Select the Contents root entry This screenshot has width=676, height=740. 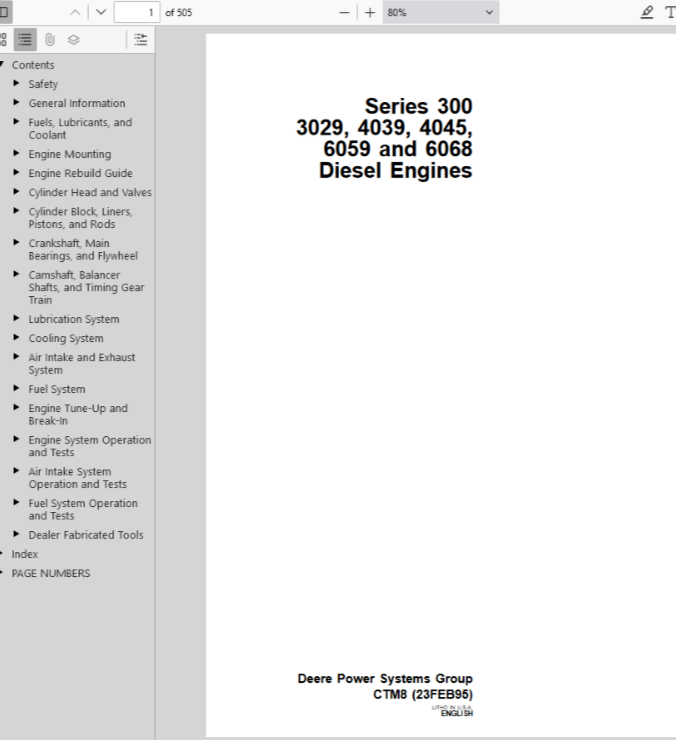click(x=33, y=65)
